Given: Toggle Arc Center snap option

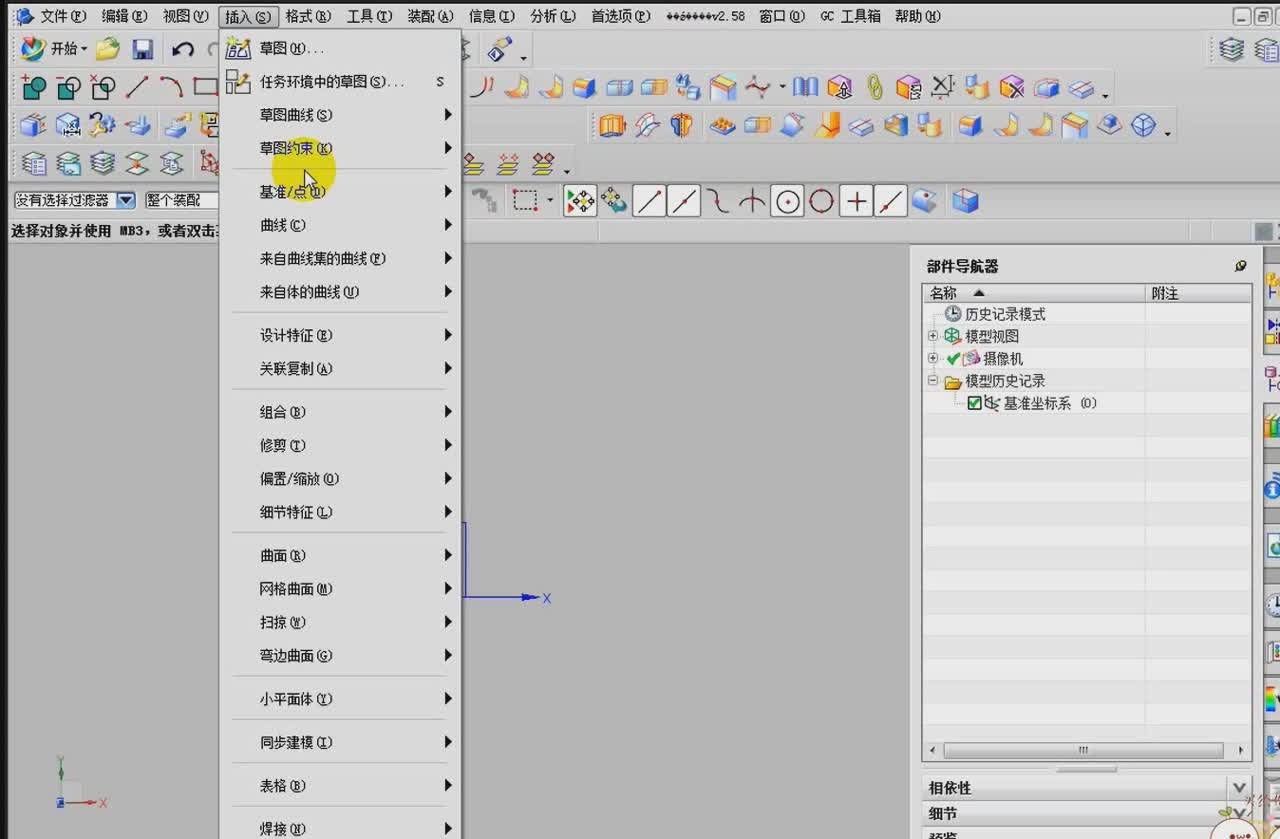Looking at the screenshot, I should click(788, 202).
